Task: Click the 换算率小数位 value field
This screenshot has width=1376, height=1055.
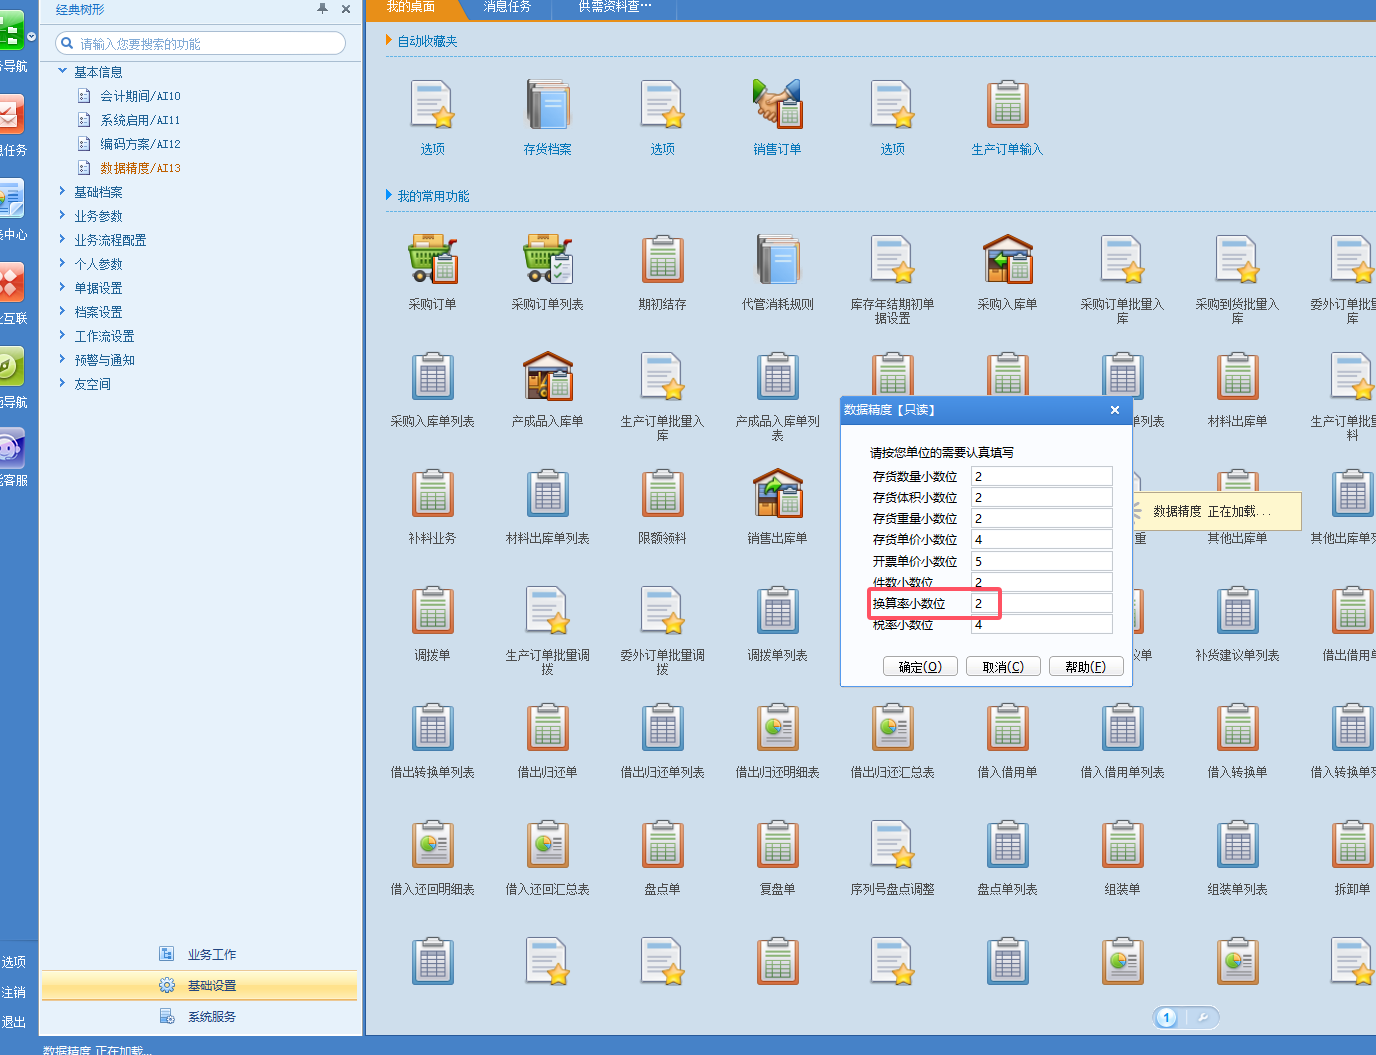Action: [x=1042, y=603]
